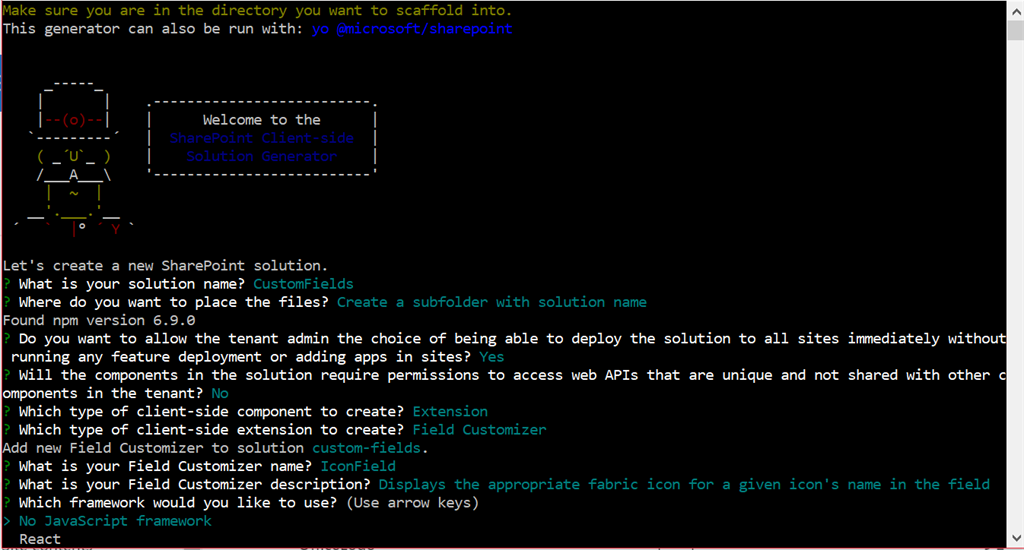Click the vertical scrollbar thumb
Viewport: 1024px width, 550px height.
pyautogui.click(x=1016, y=30)
